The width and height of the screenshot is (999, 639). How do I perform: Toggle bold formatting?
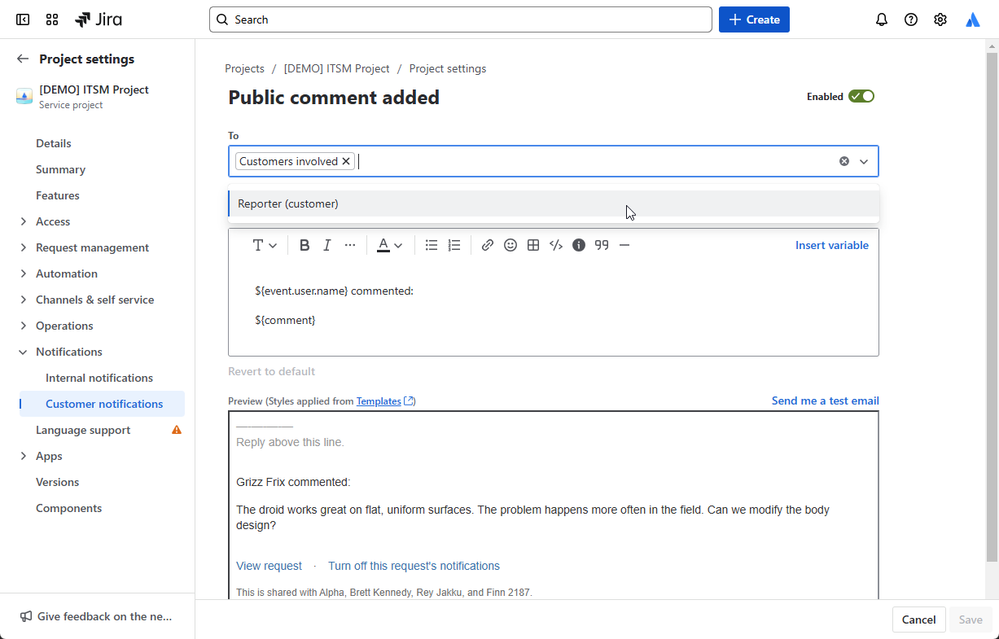[305, 245]
